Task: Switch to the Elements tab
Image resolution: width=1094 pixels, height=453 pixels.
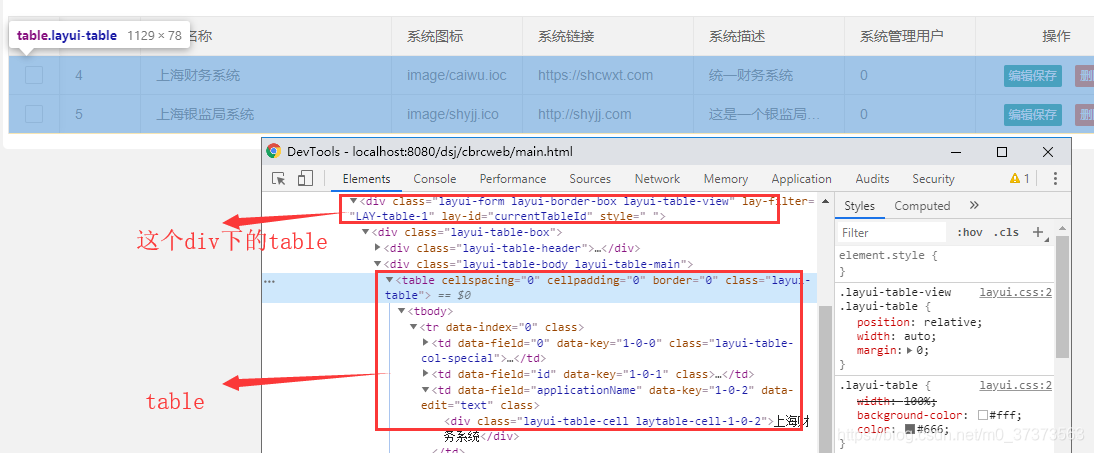Action: [x=366, y=179]
